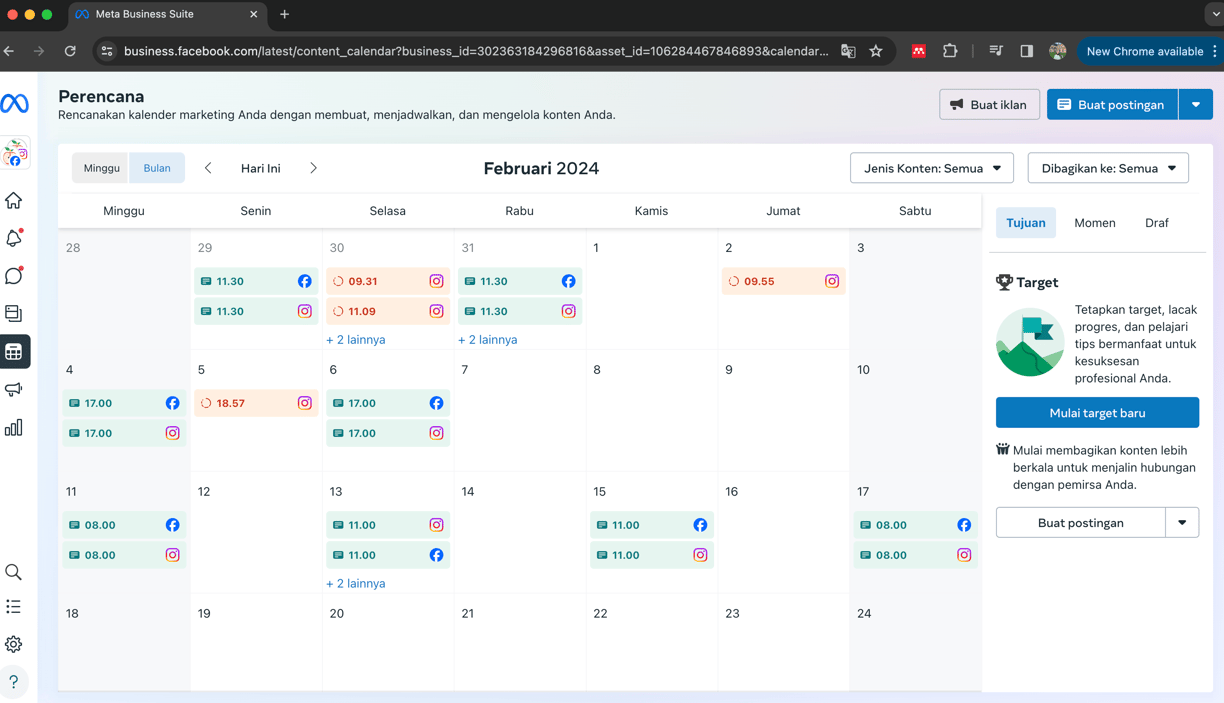Screen dimensions: 1224x703
Task: Open Chrome profile avatar
Action: pyautogui.click(x=1057, y=51)
